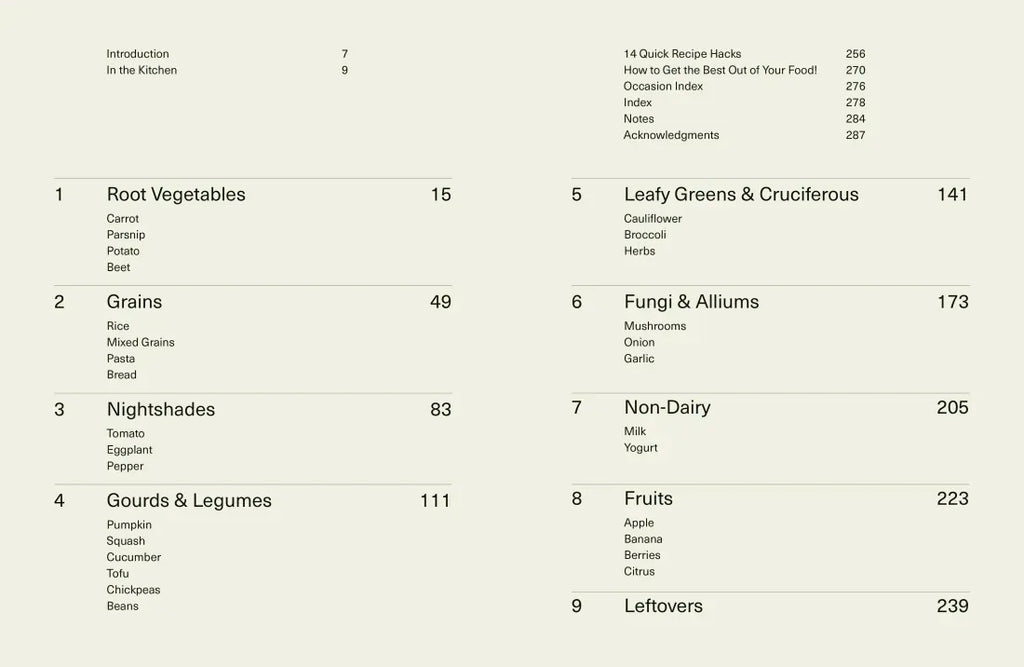Viewport: 1024px width, 667px height.
Task: Open Leafy Greens & Cruciferous chapter
Action: (x=741, y=195)
